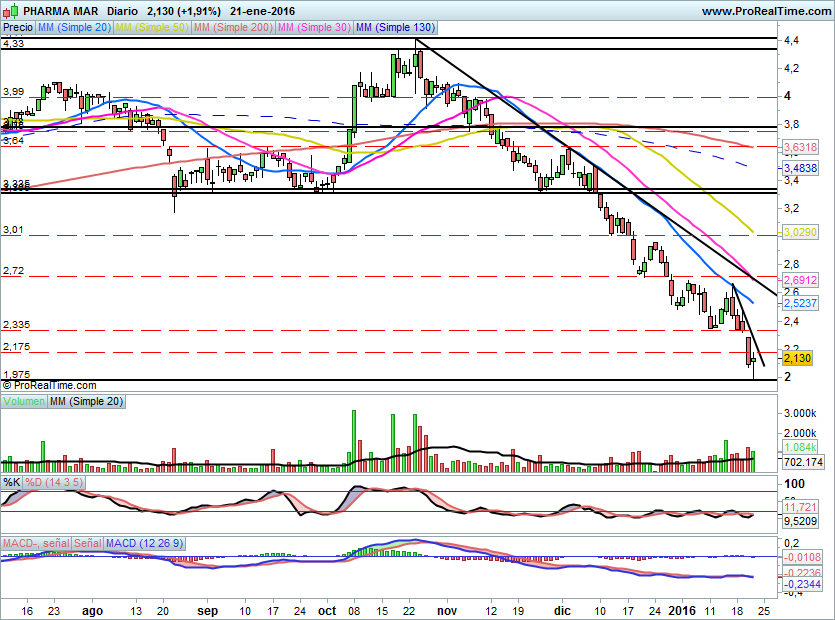This screenshot has width=835, height=620.
Task: Click the 3,0290 moving average value tag
Action: [800, 232]
